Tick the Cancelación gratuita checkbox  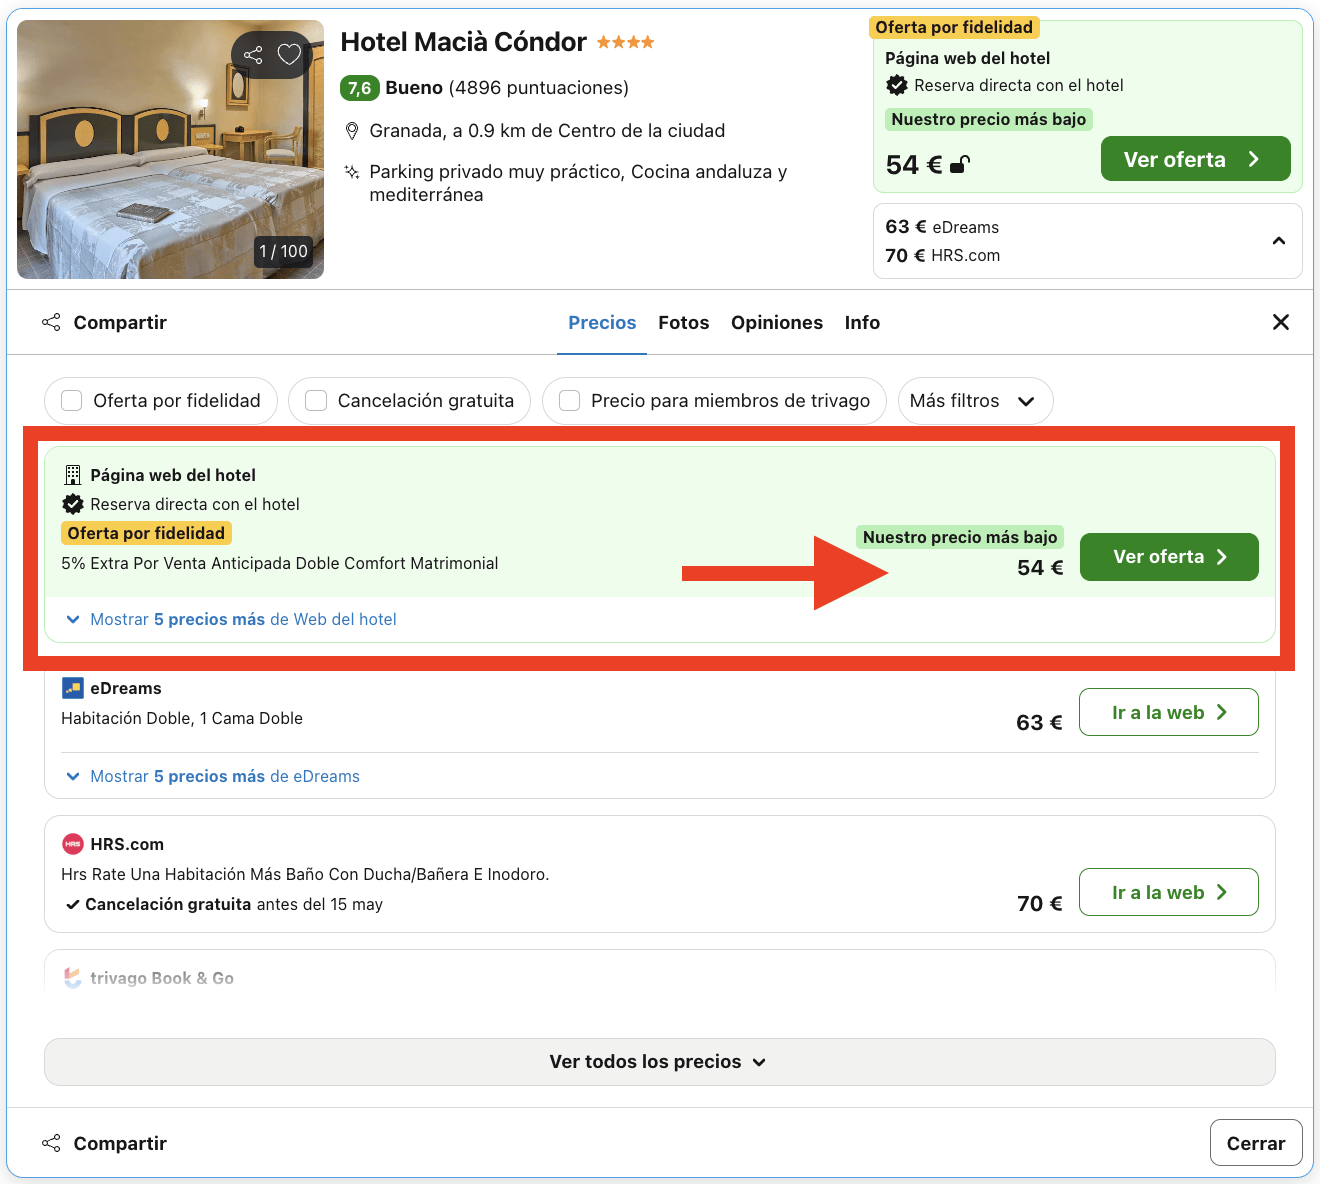pos(316,401)
